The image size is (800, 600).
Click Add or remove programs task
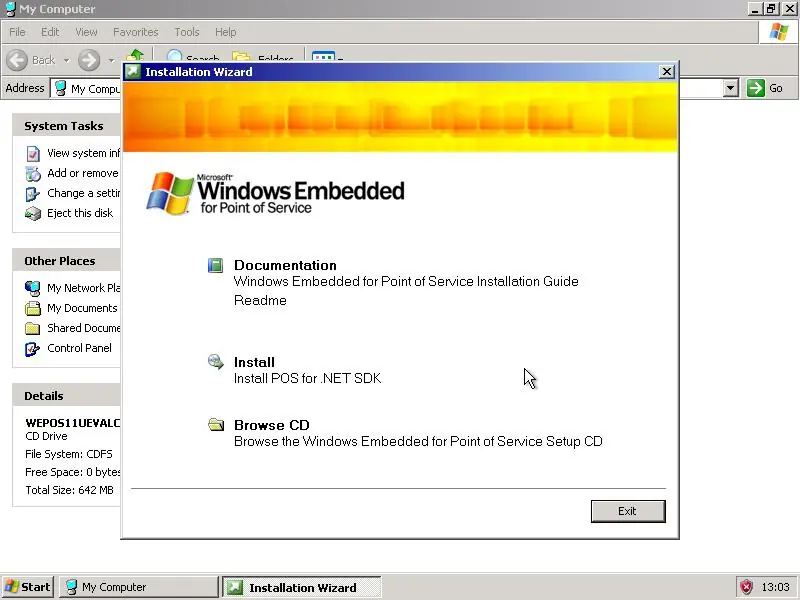pos(83,173)
